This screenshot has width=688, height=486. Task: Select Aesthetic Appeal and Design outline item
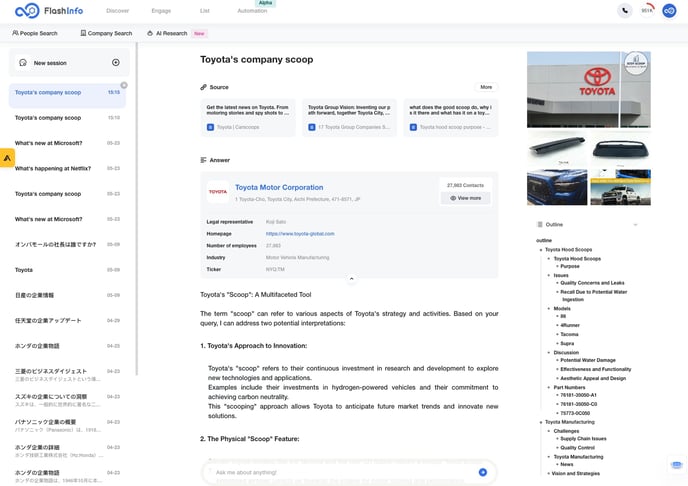(593, 378)
